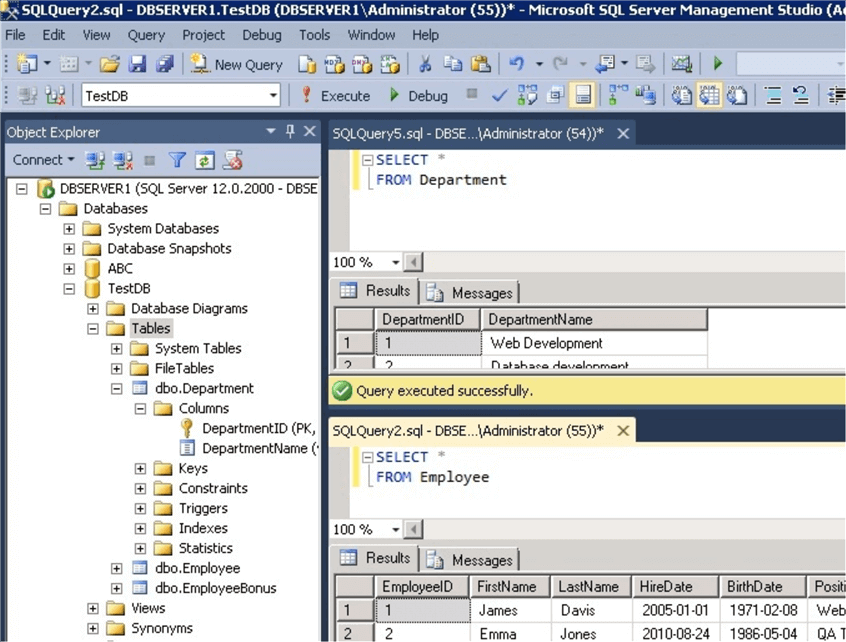Open the Connect dropdown in Object Explorer

tap(43, 160)
